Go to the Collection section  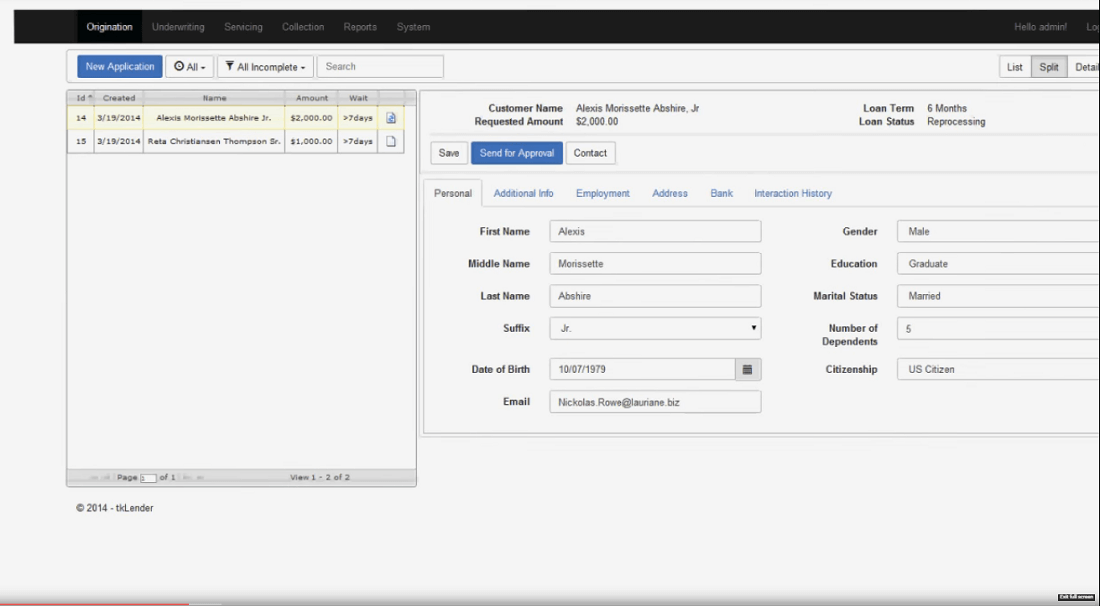(x=302, y=27)
